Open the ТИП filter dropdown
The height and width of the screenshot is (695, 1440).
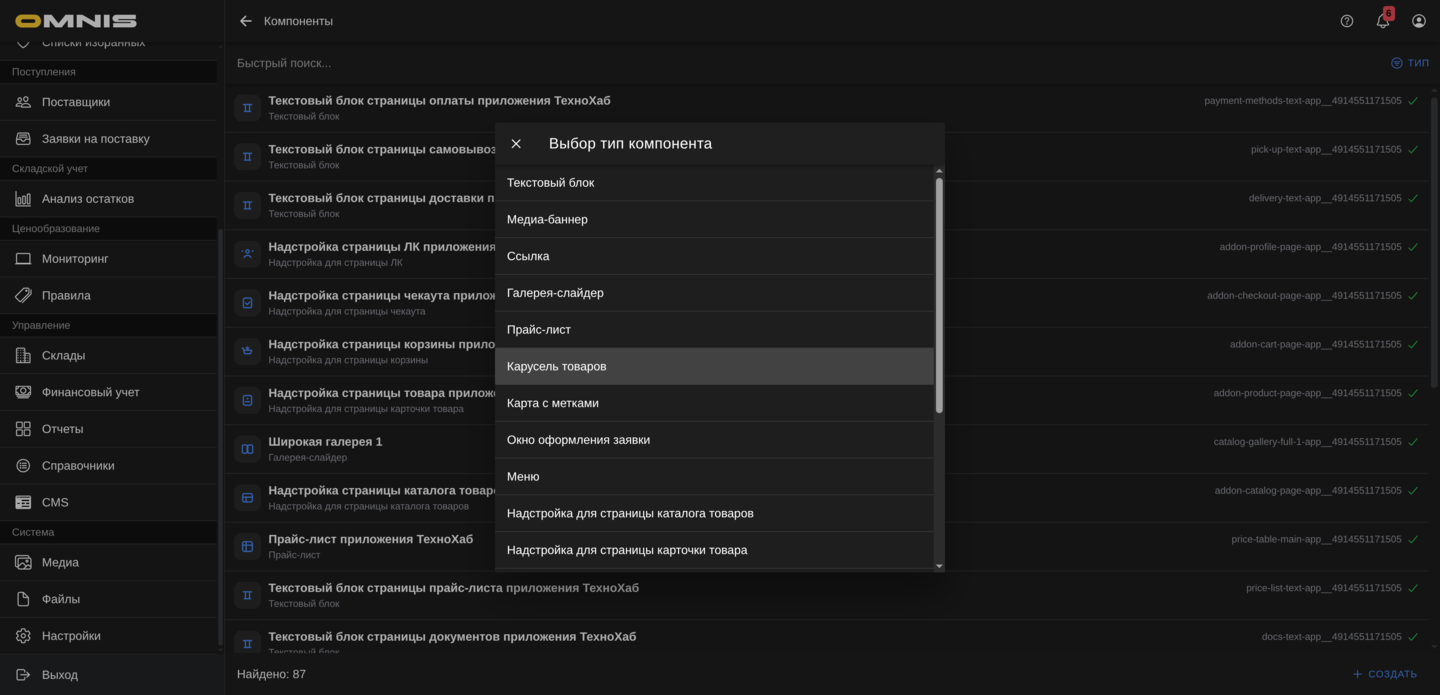[x=1411, y=62]
